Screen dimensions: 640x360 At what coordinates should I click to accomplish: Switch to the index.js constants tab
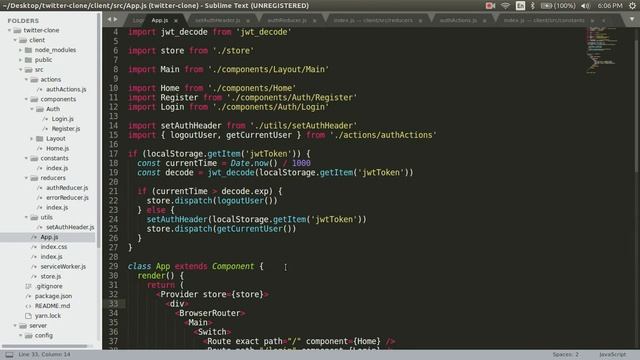click(x=544, y=20)
